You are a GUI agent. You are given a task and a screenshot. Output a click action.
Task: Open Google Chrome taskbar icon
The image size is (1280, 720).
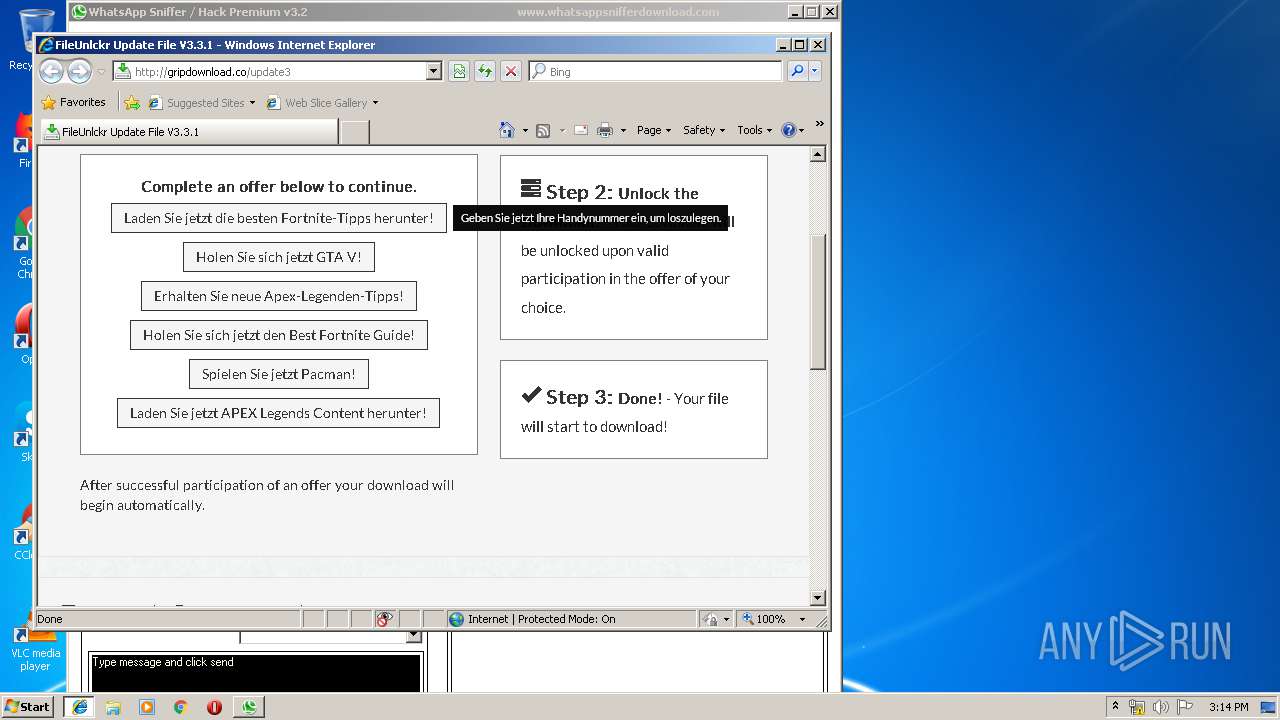[x=180, y=707]
